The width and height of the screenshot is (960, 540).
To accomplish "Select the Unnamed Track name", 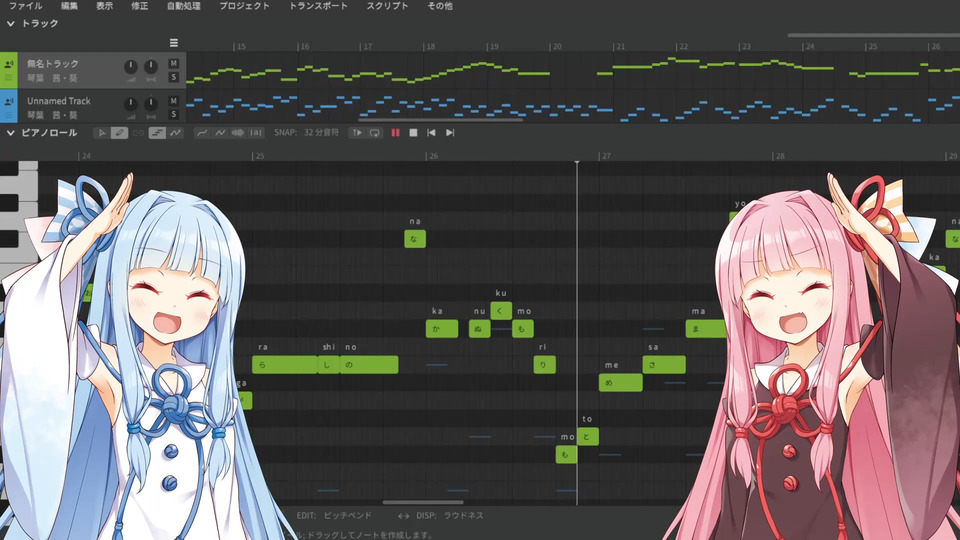I will [59, 101].
